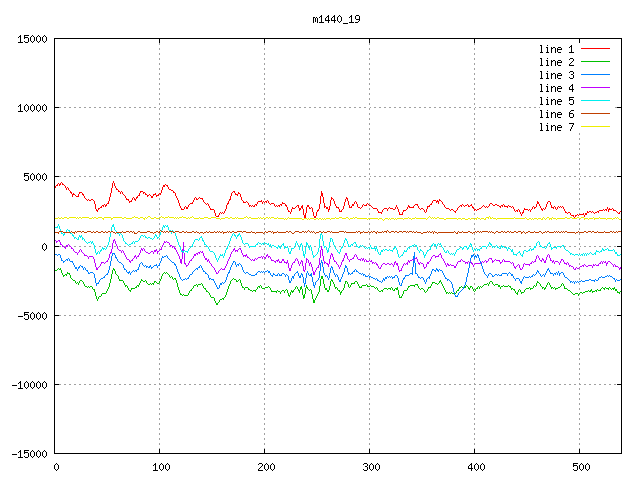Click the 0 x-axis tick label
The height and width of the screenshot is (480, 640).
point(56,467)
